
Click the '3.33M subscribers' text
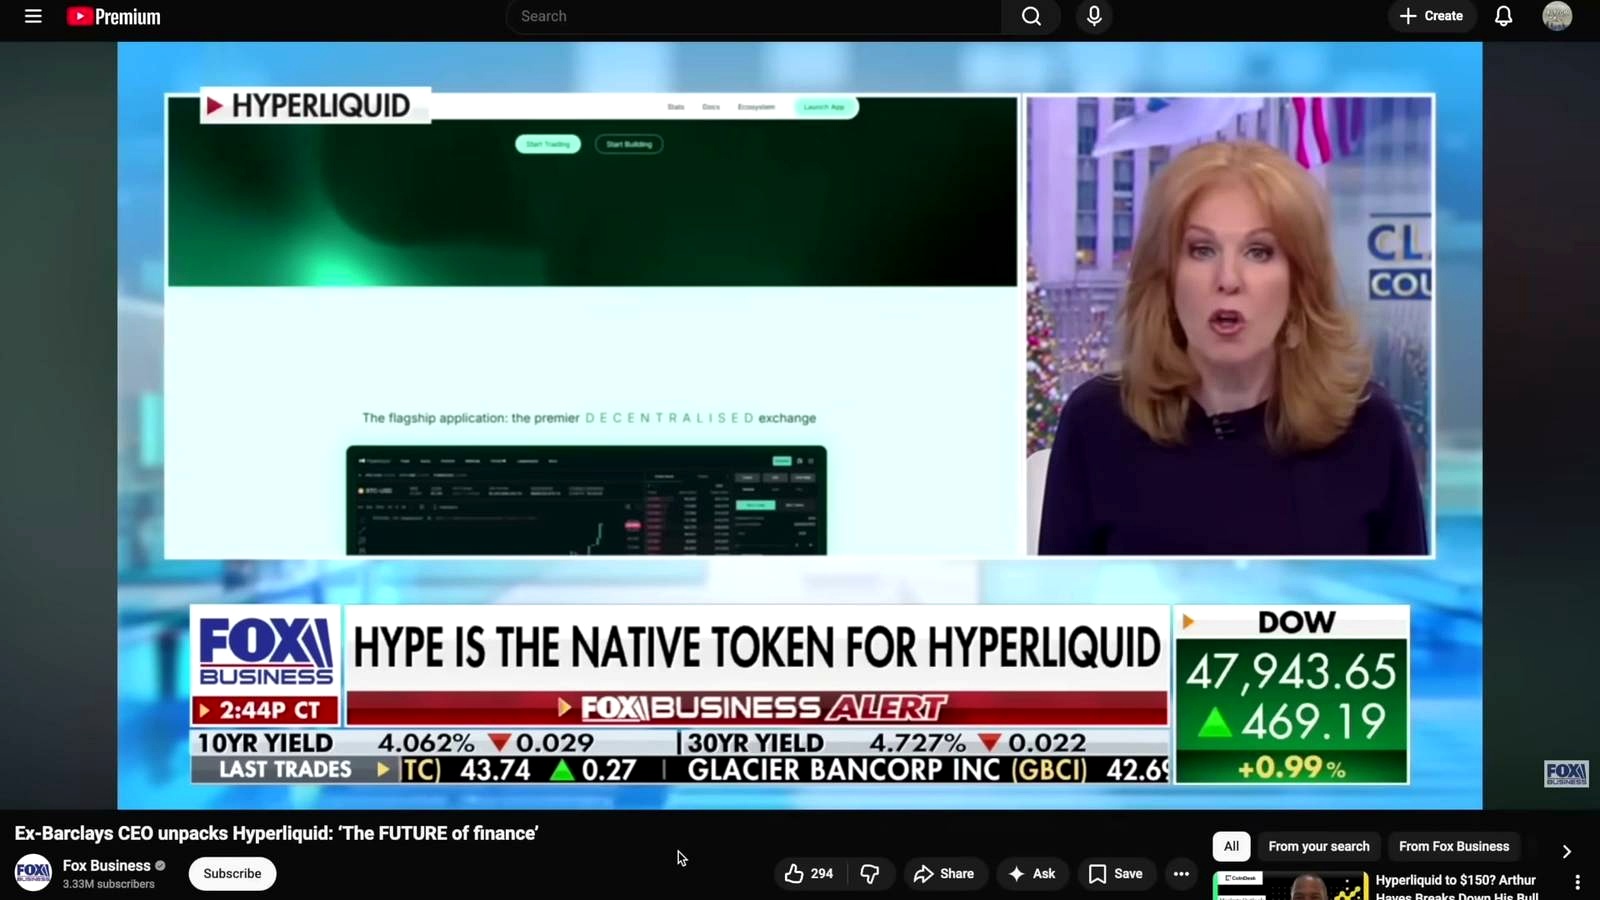pyautogui.click(x=109, y=884)
